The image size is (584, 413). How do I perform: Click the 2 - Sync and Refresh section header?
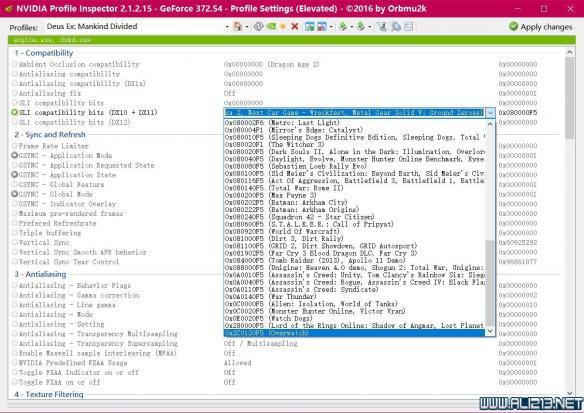click(50, 134)
